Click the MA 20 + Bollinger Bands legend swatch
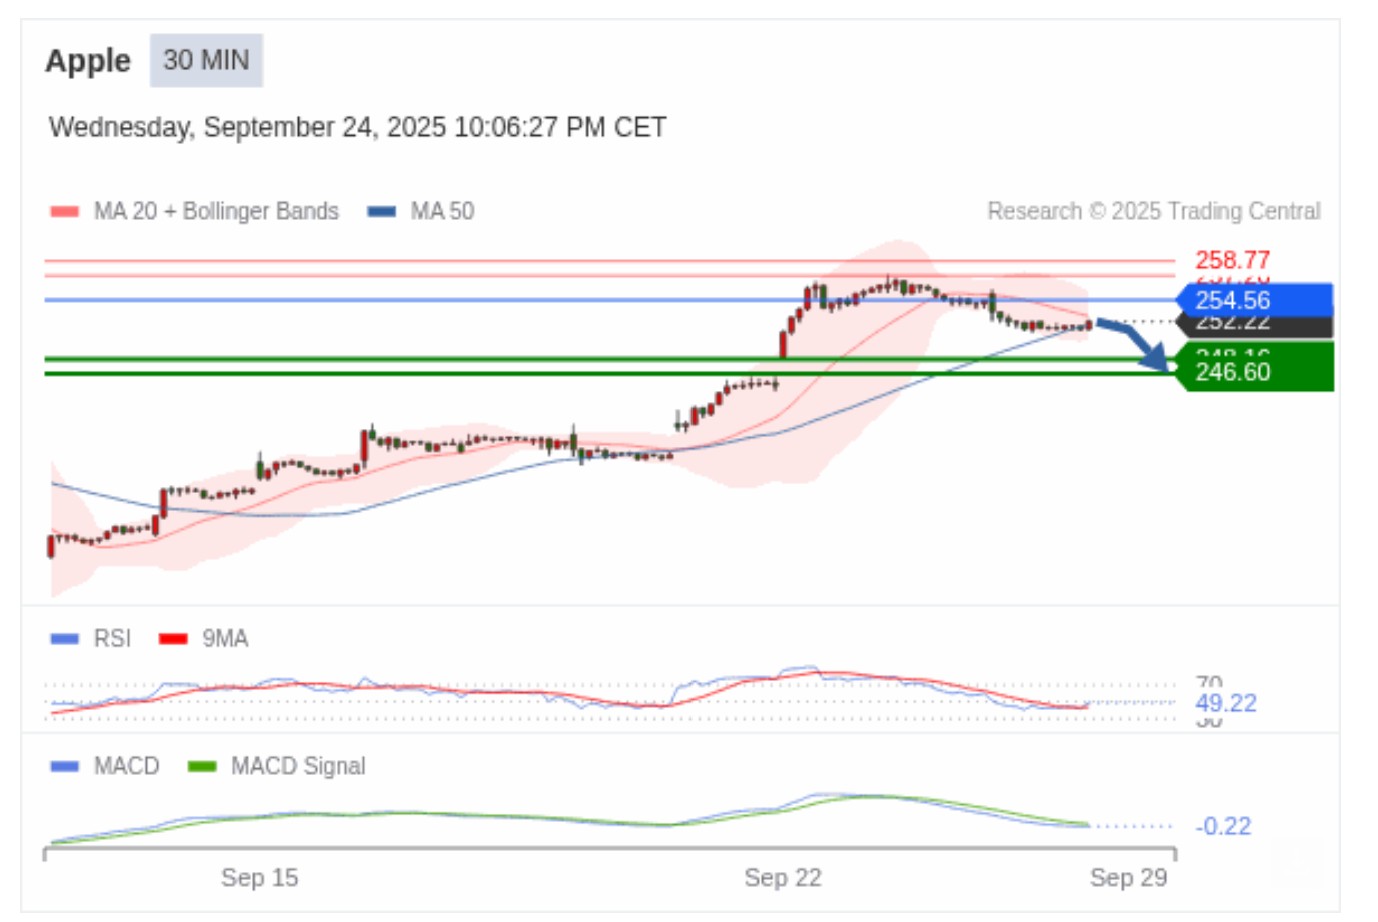Image resolution: width=1378 pixels, height=922 pixels. click(64, 211)
